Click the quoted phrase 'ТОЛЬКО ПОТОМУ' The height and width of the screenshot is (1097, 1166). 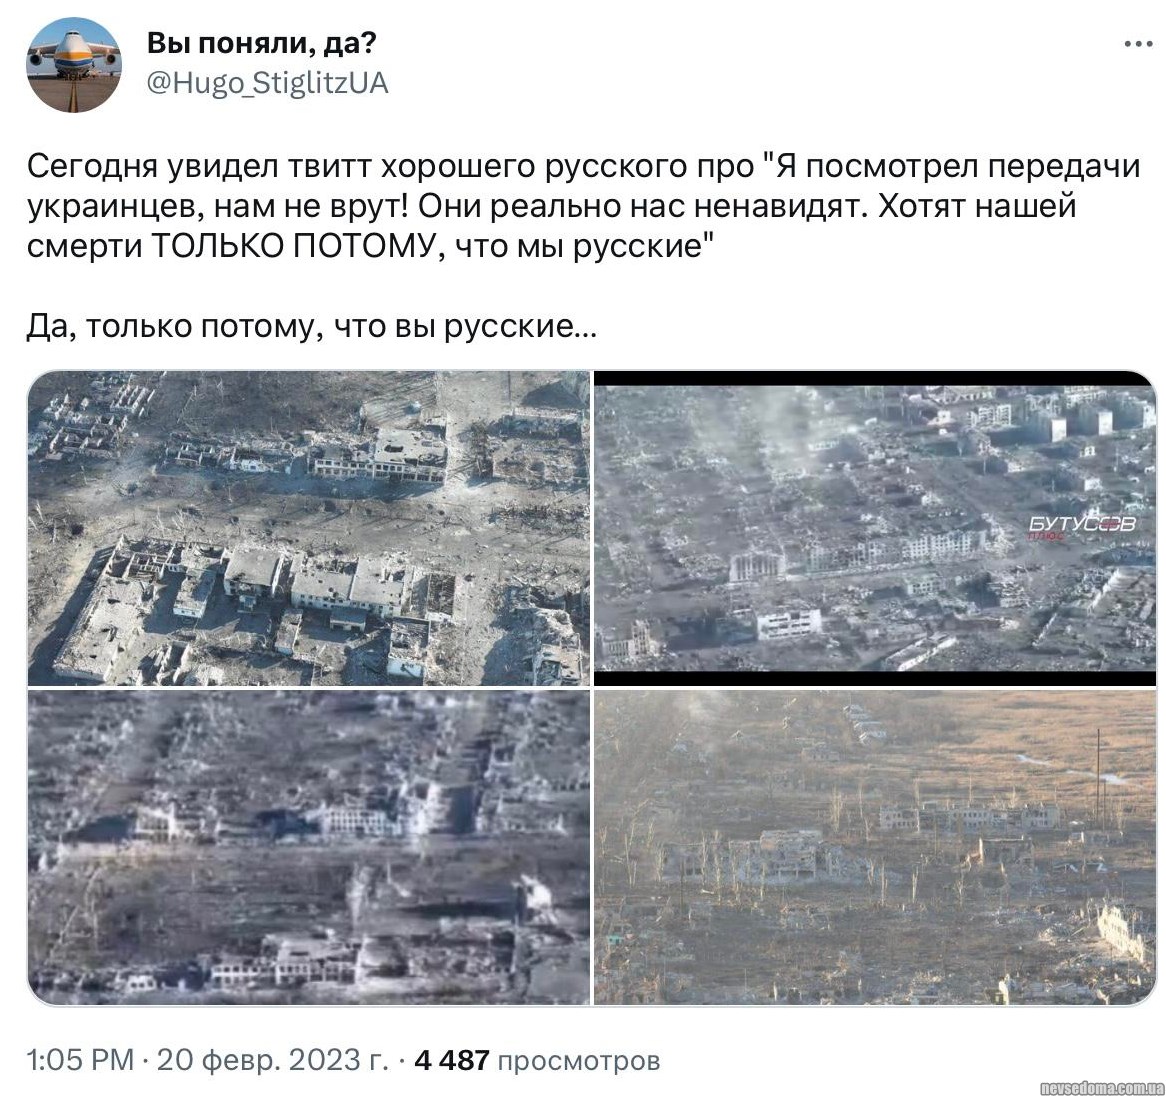click(x=292, y=245)
